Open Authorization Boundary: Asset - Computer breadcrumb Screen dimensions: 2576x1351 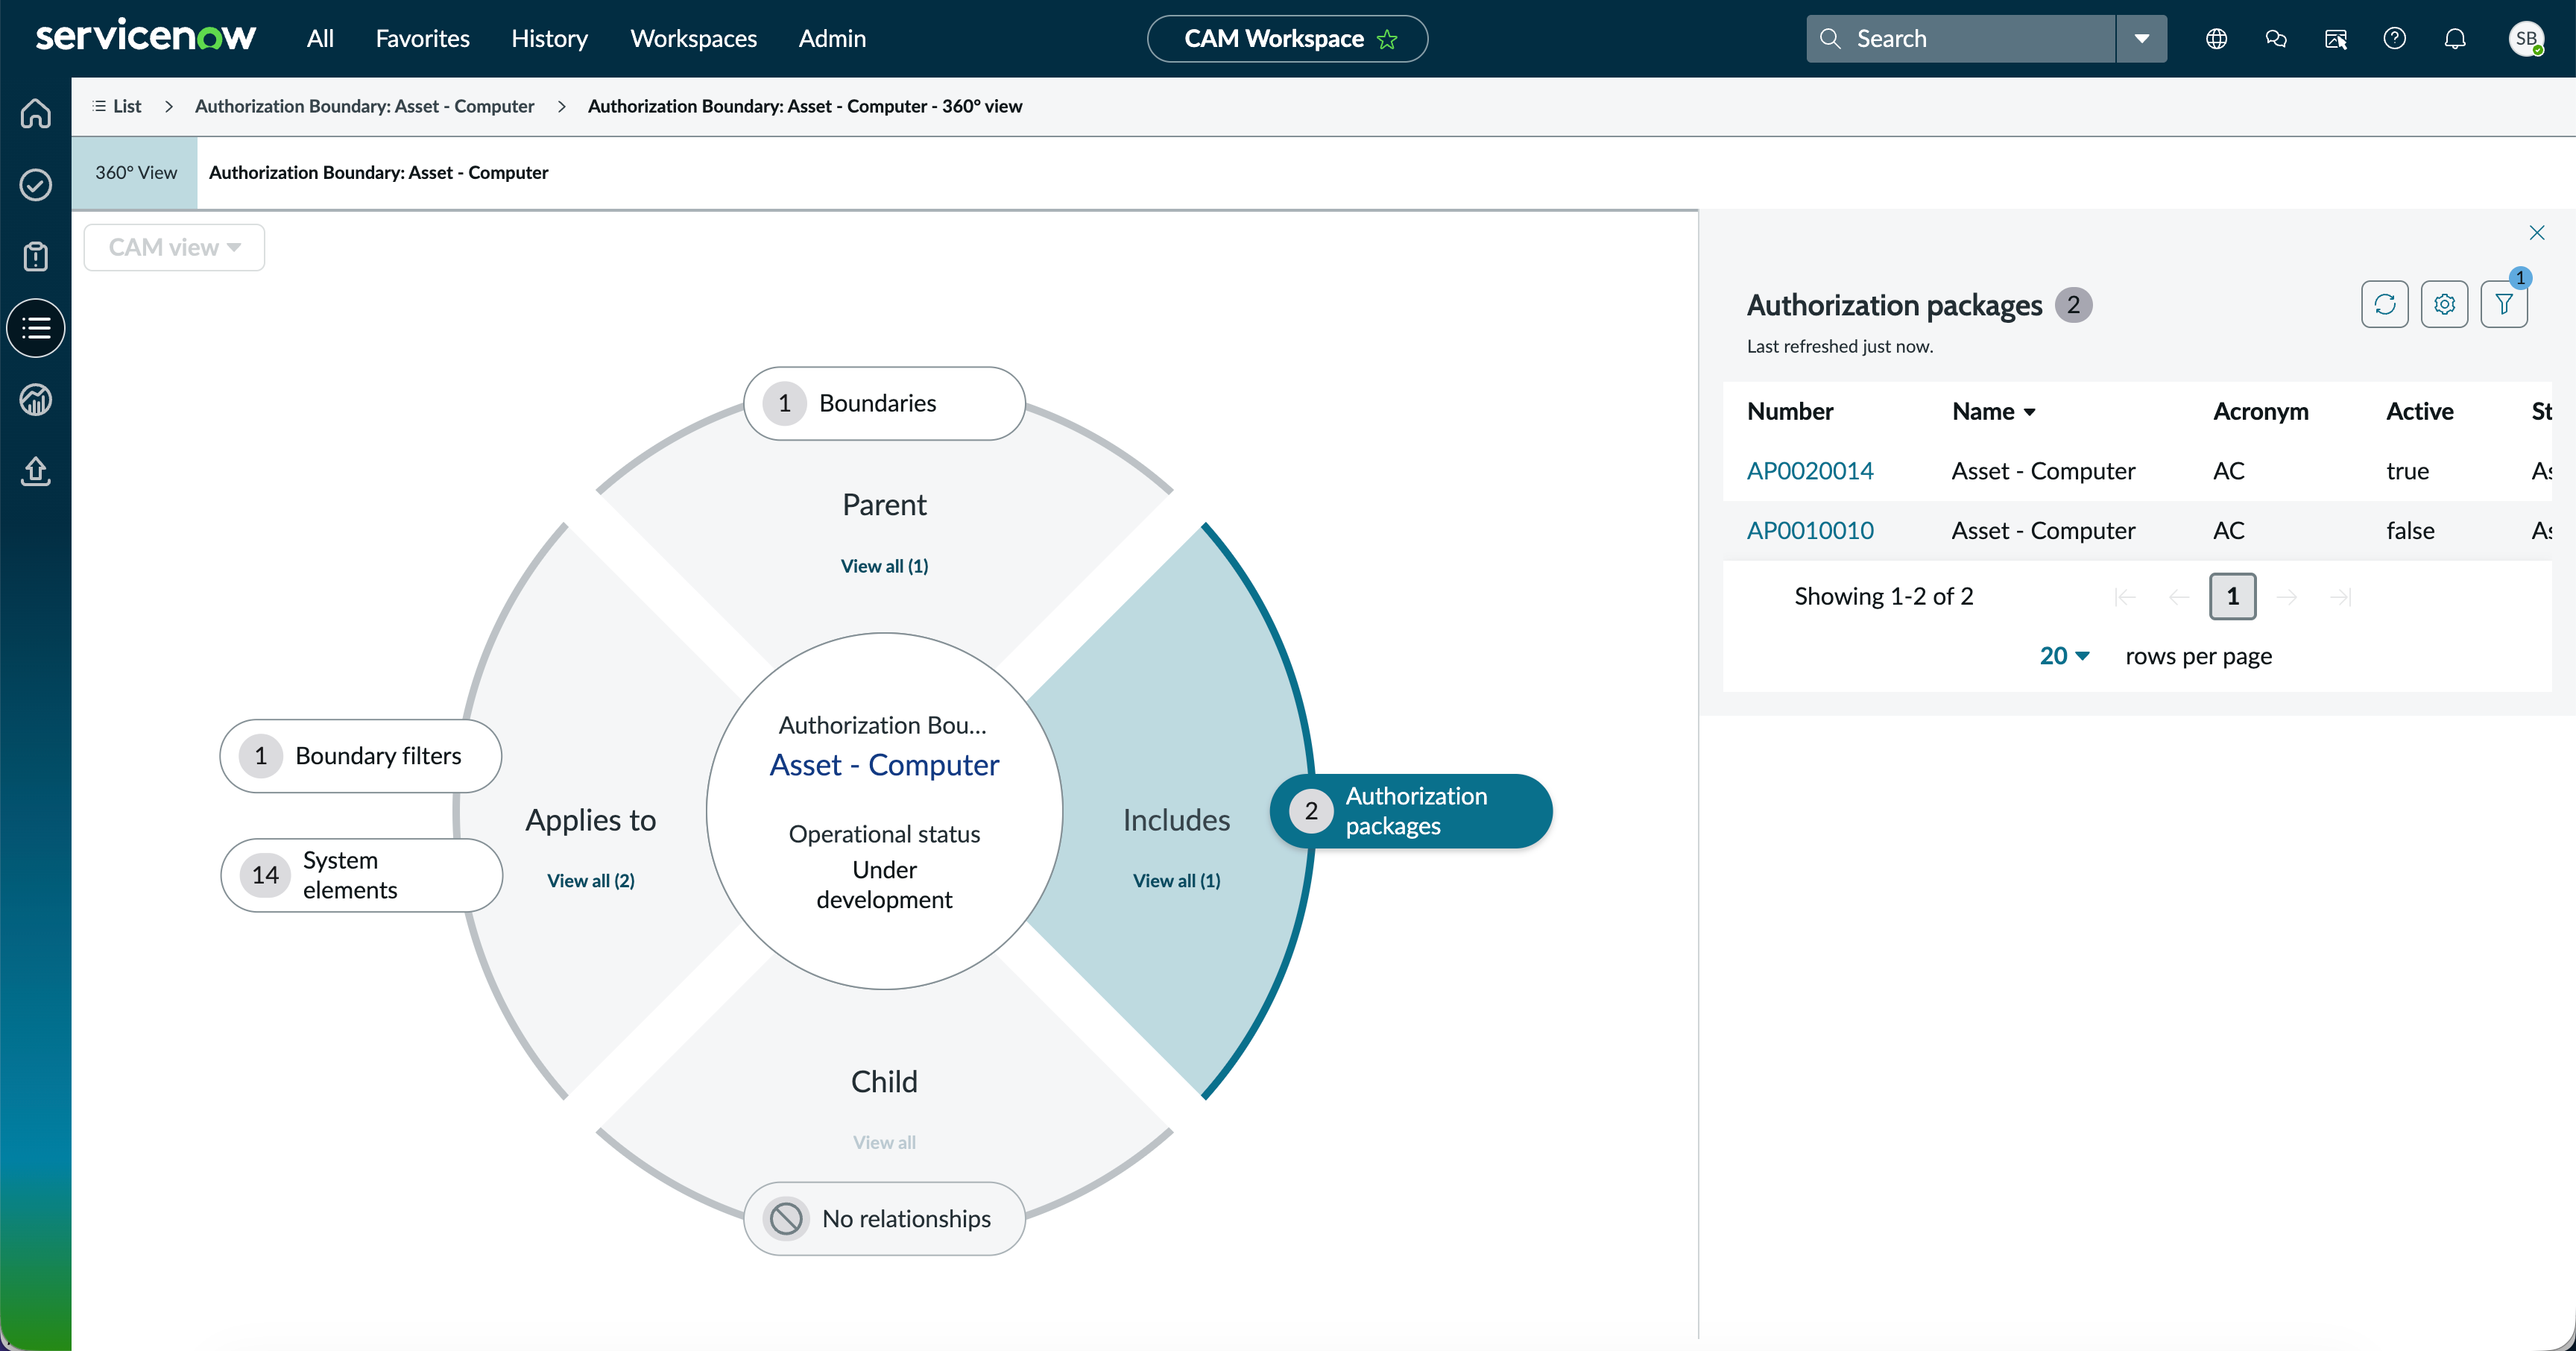(364, 106)
